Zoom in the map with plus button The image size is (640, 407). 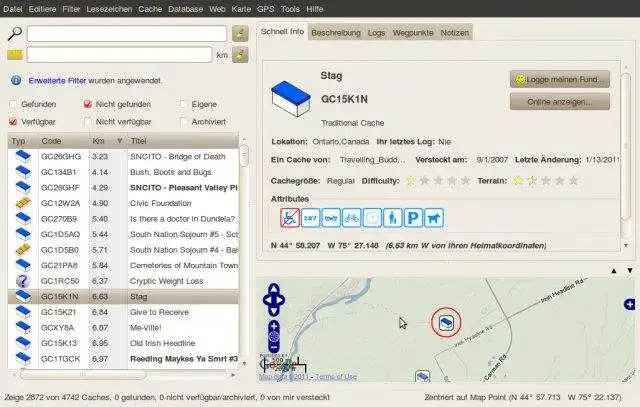point(274,326)
